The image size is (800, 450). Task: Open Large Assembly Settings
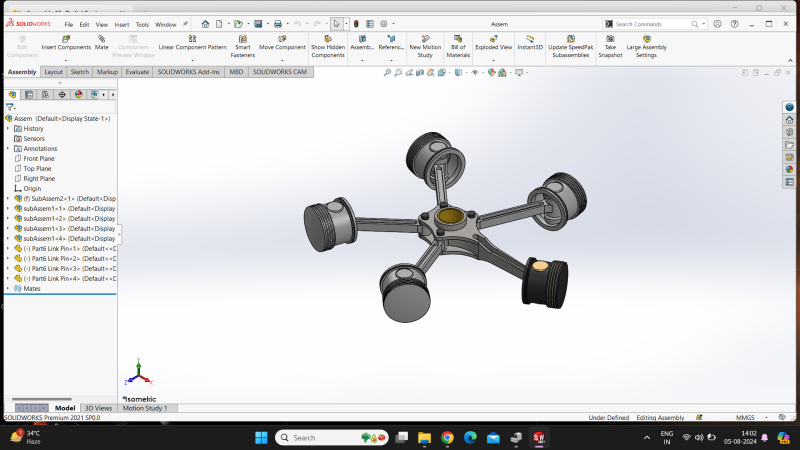(646, 46)
